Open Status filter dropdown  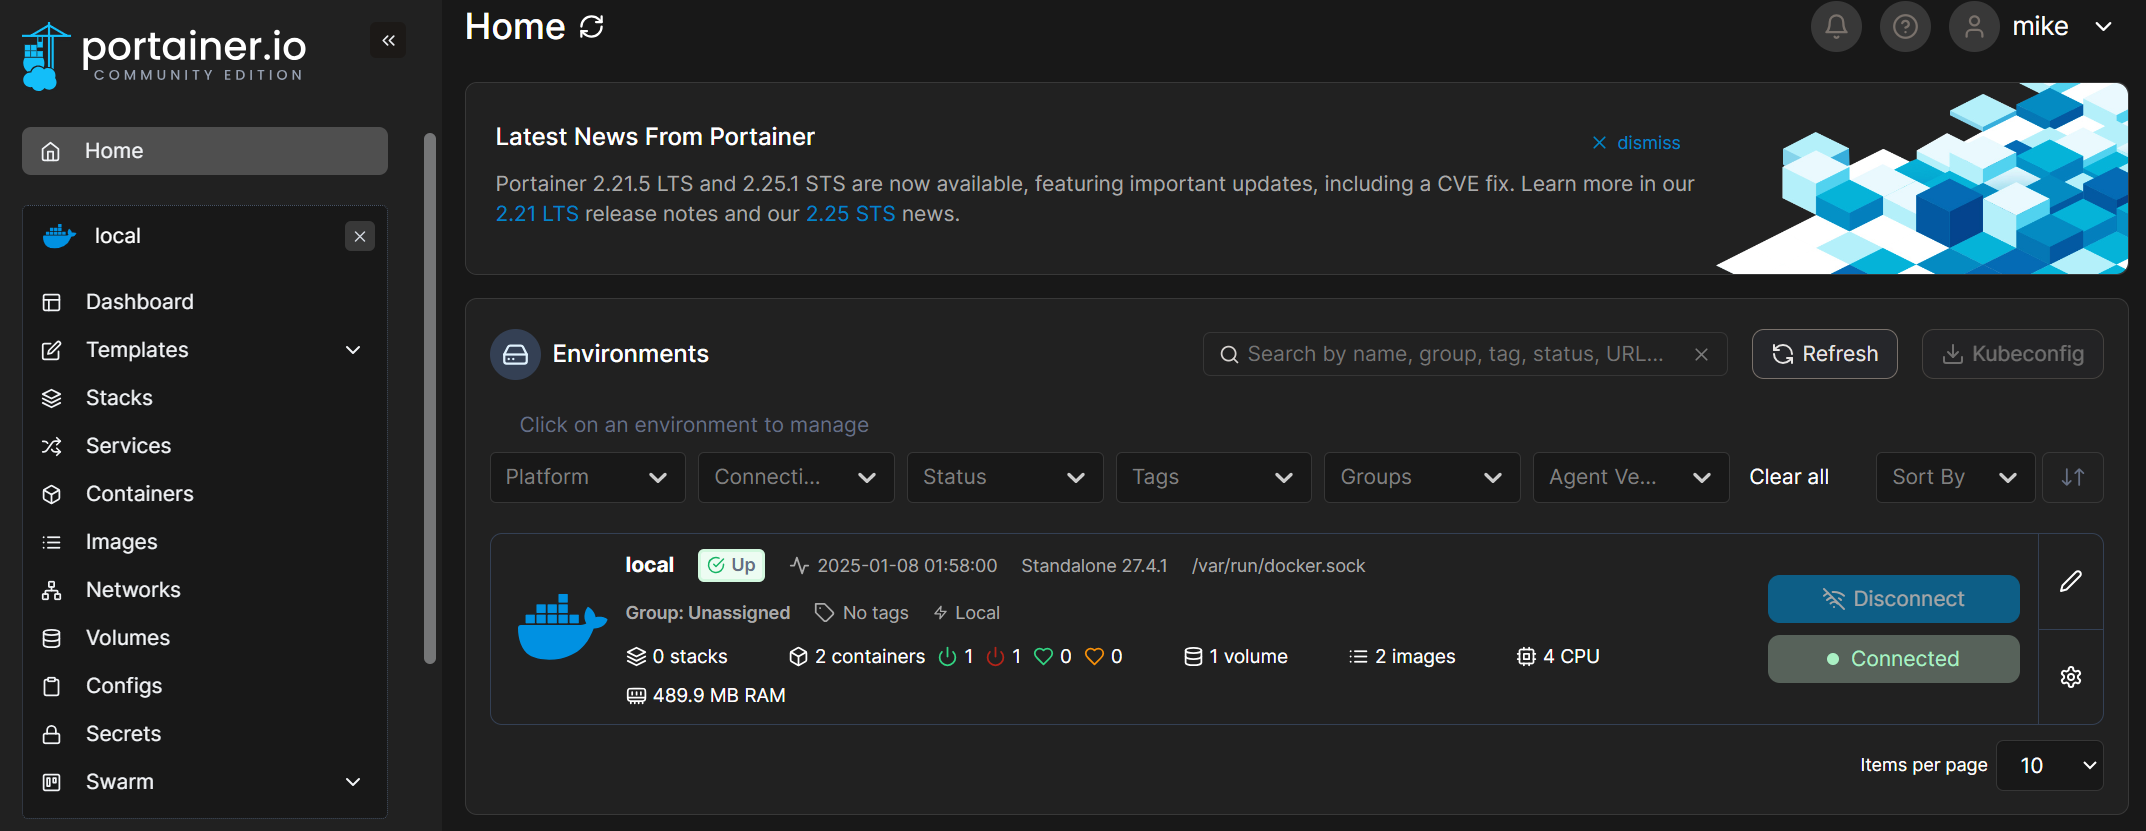pyautogui.click(x=1005, y=477)
